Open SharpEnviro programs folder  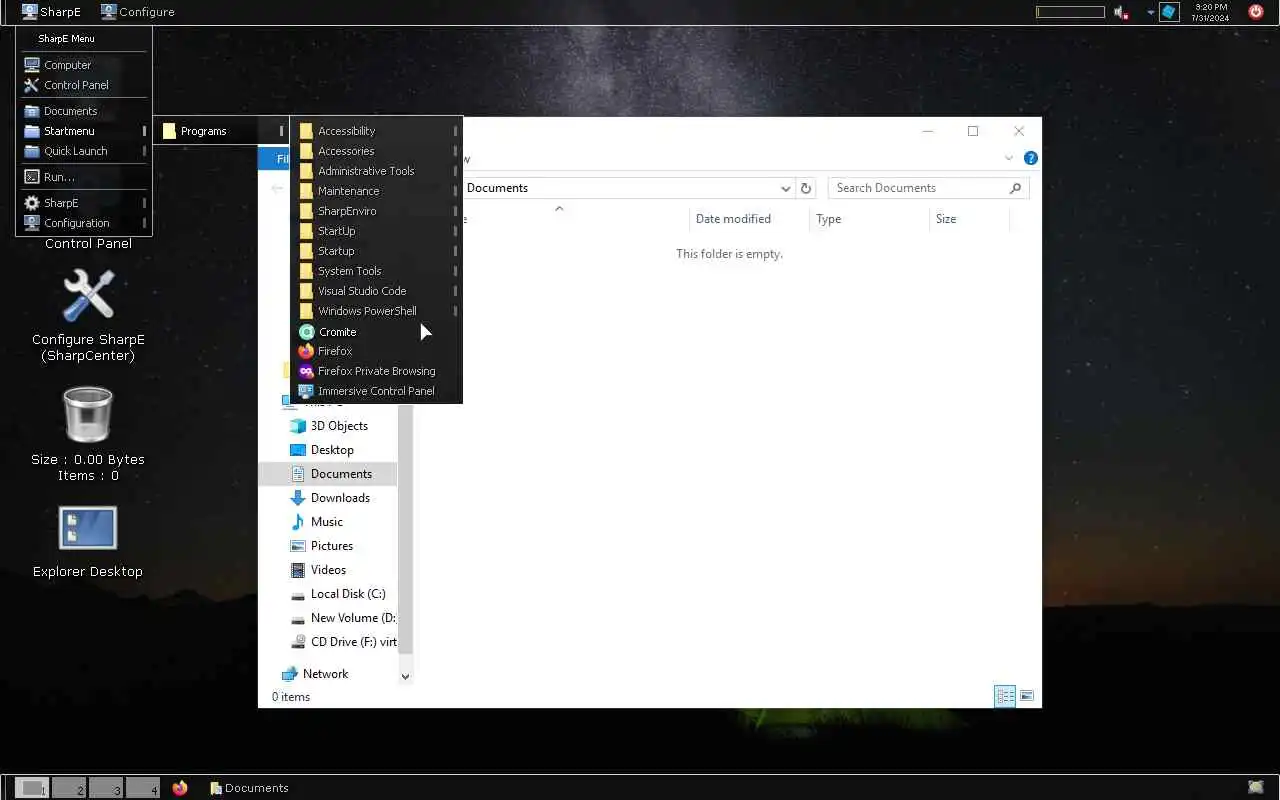tap(377, 211)
